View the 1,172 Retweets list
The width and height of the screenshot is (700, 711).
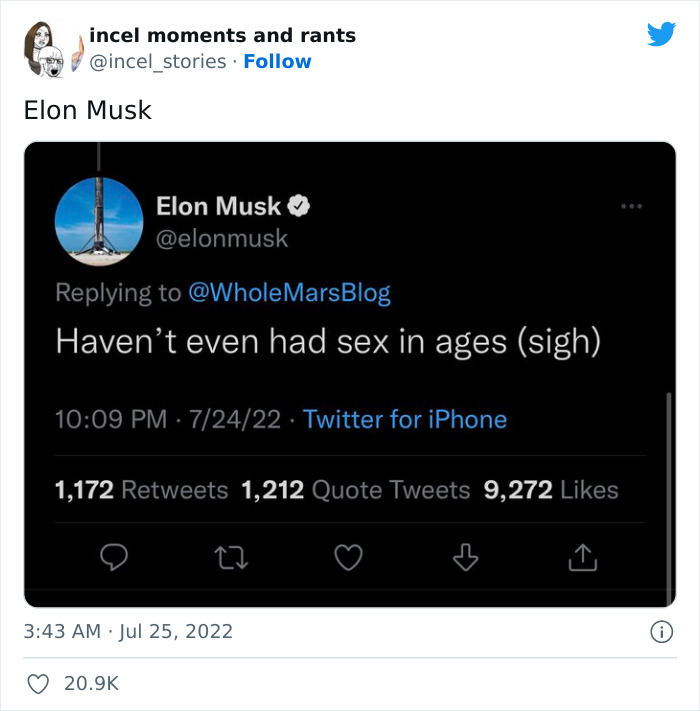tap(141, 490)
